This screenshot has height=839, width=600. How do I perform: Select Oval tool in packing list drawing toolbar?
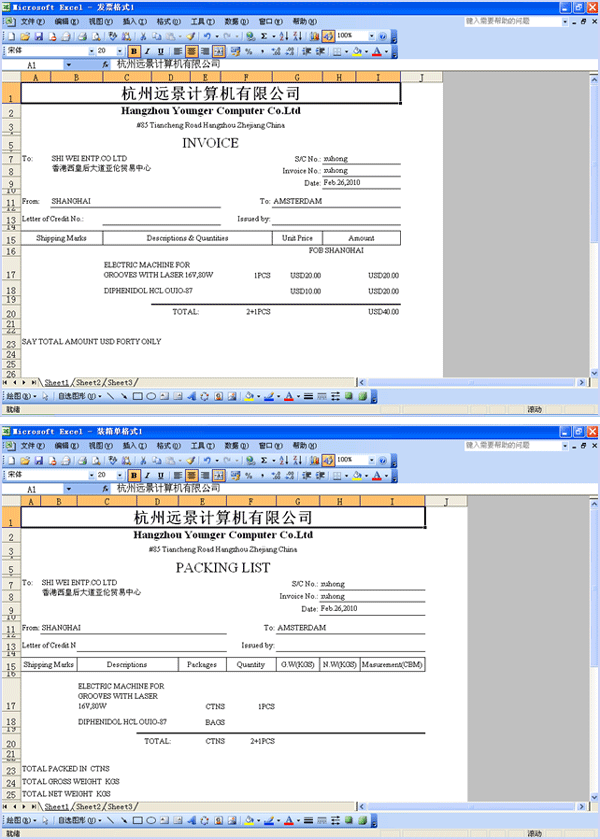click(151, 820)
